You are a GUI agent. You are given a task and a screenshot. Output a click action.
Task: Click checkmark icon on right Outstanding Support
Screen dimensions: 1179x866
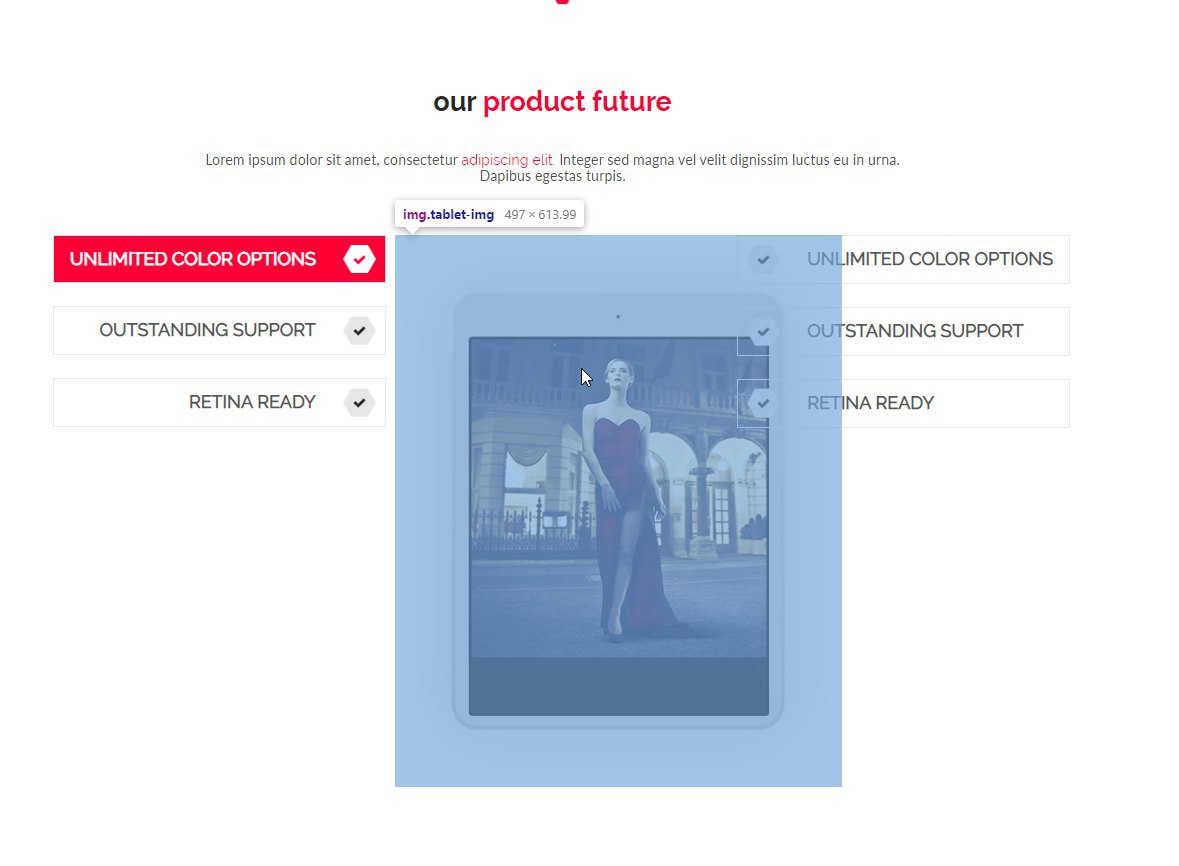763,332
